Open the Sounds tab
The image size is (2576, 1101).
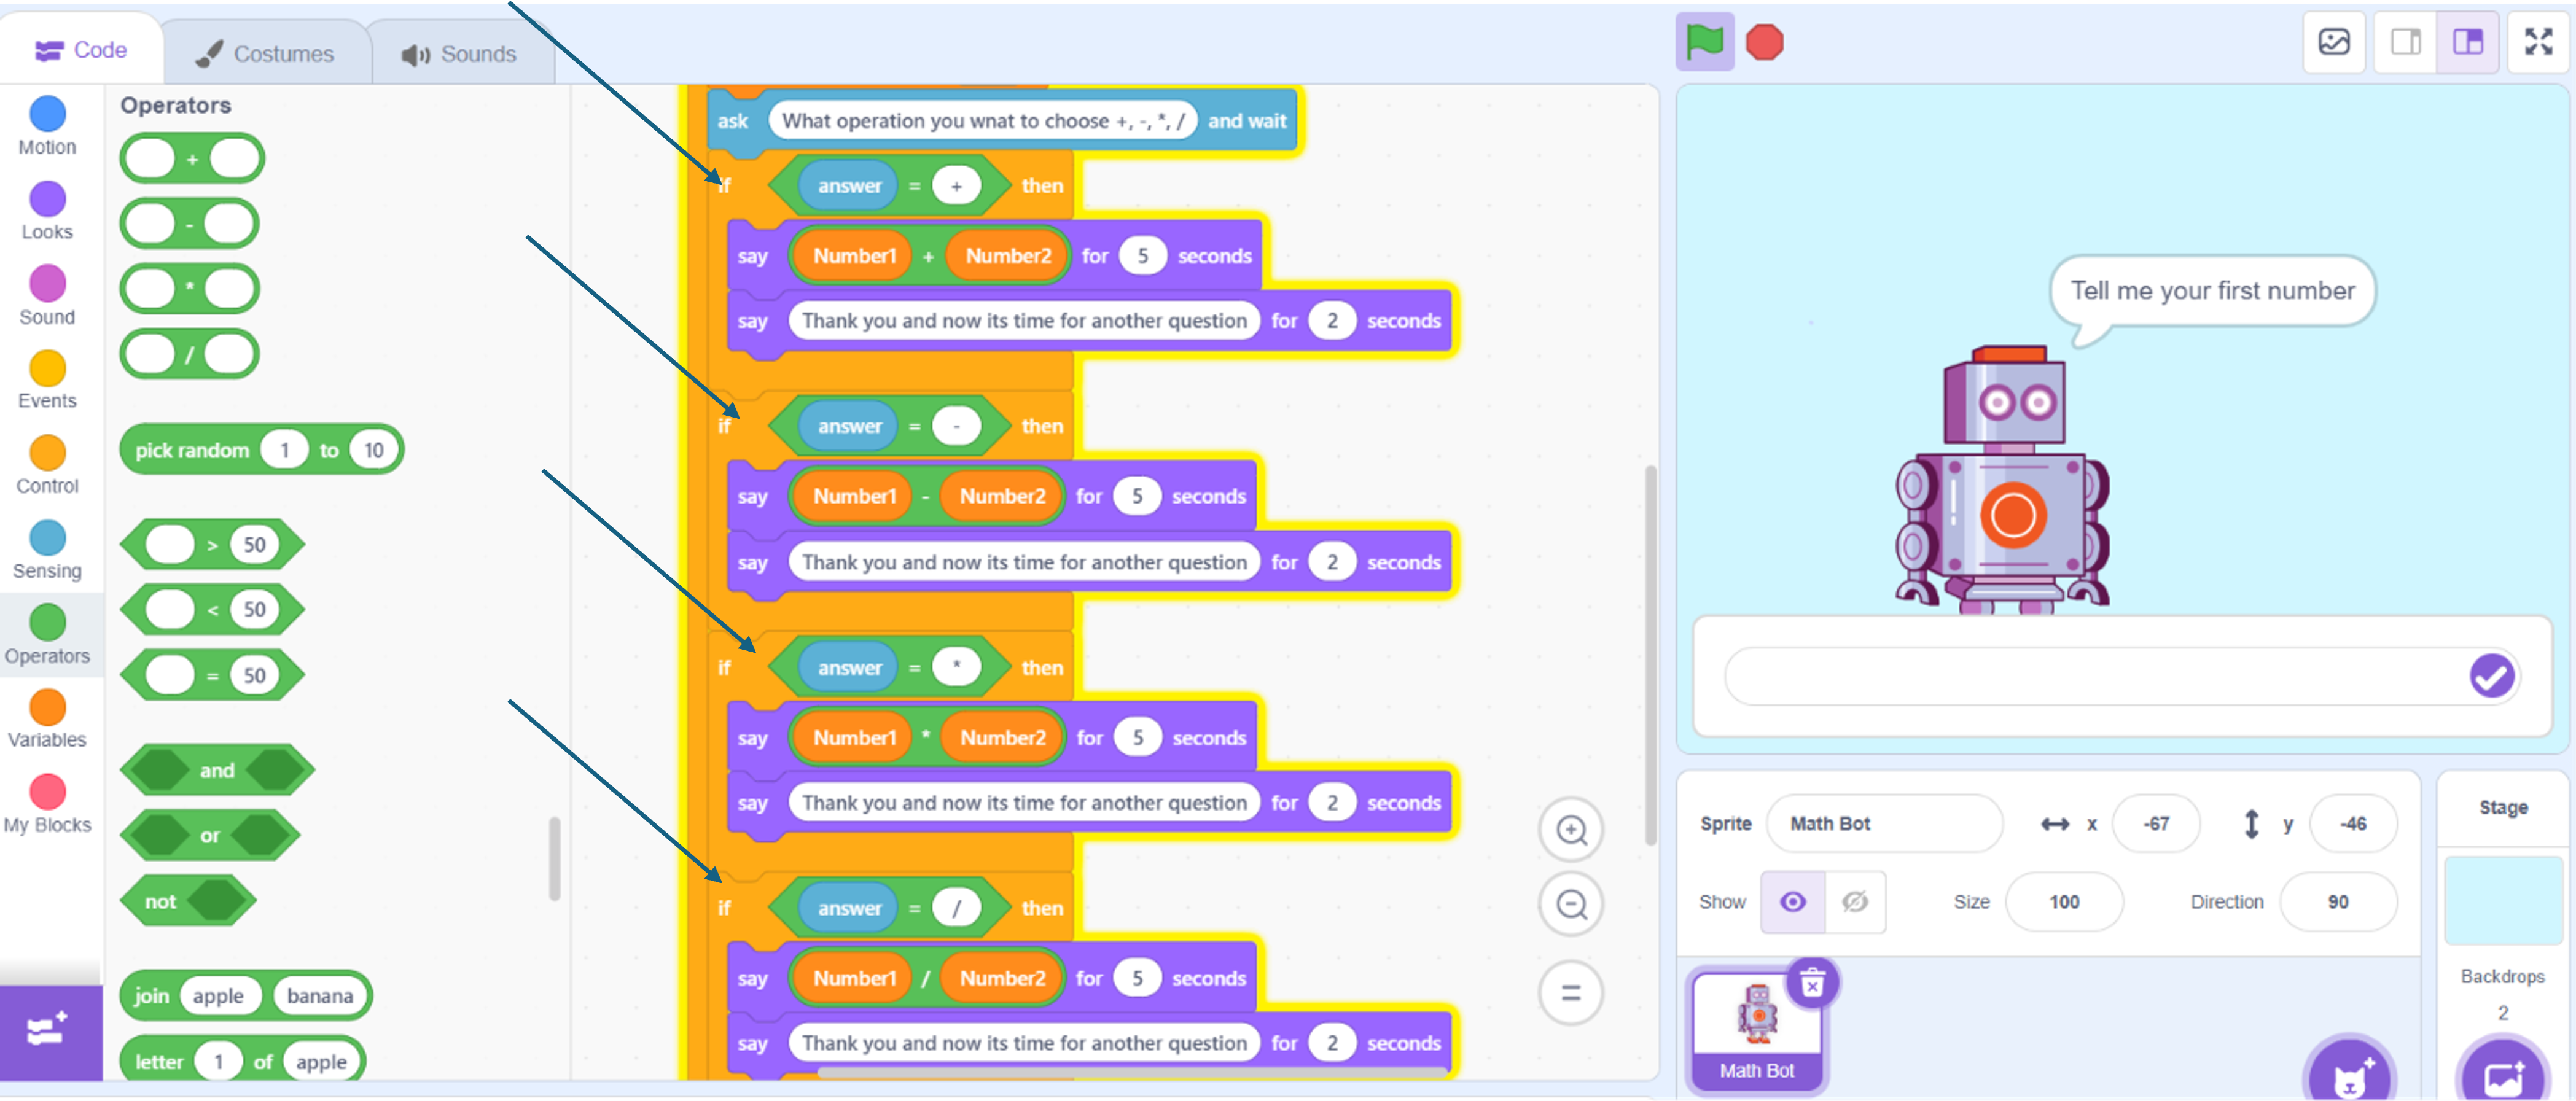click(x=460, y=54)
